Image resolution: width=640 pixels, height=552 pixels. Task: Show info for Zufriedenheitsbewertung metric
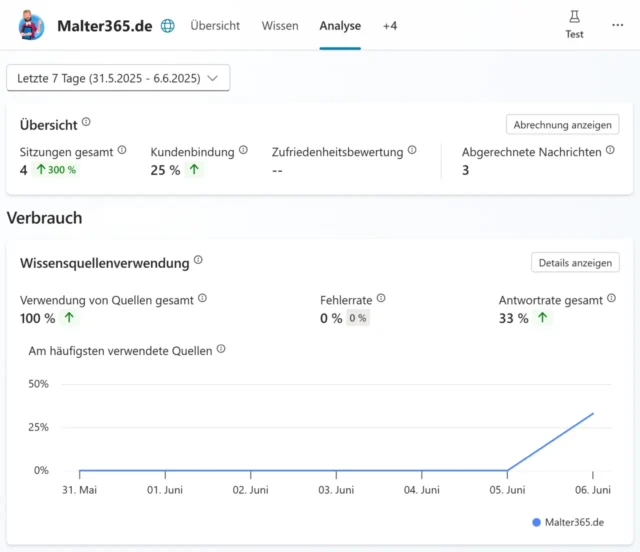[410, 150]
